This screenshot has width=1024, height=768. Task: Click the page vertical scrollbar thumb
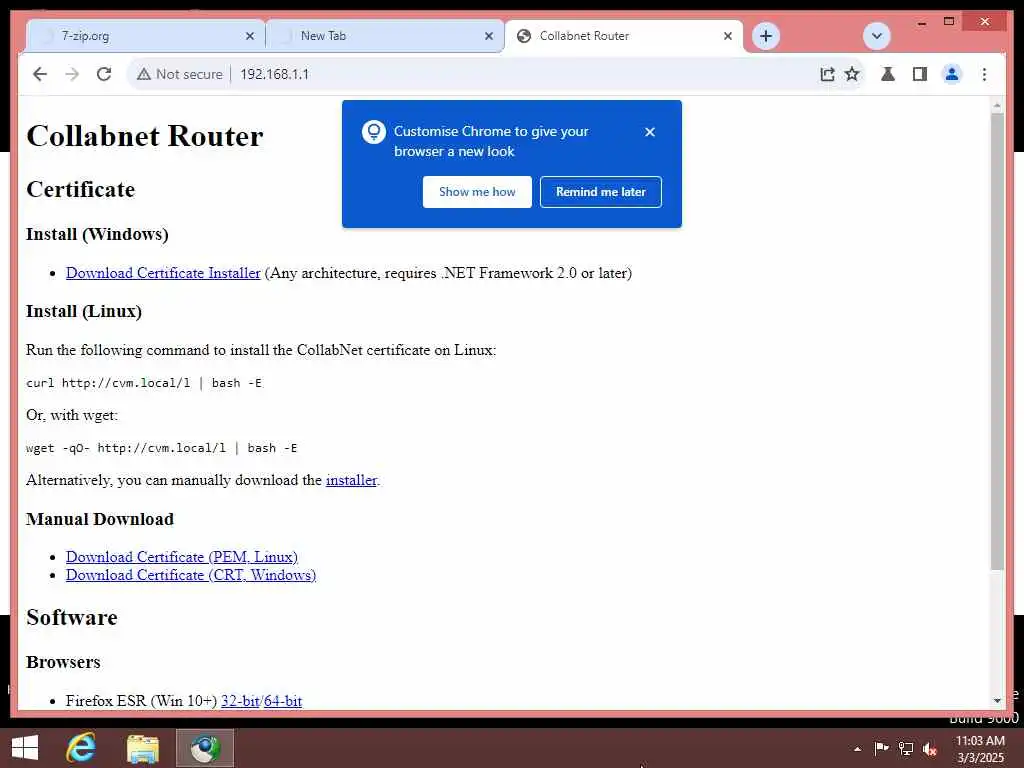point(997,341)
